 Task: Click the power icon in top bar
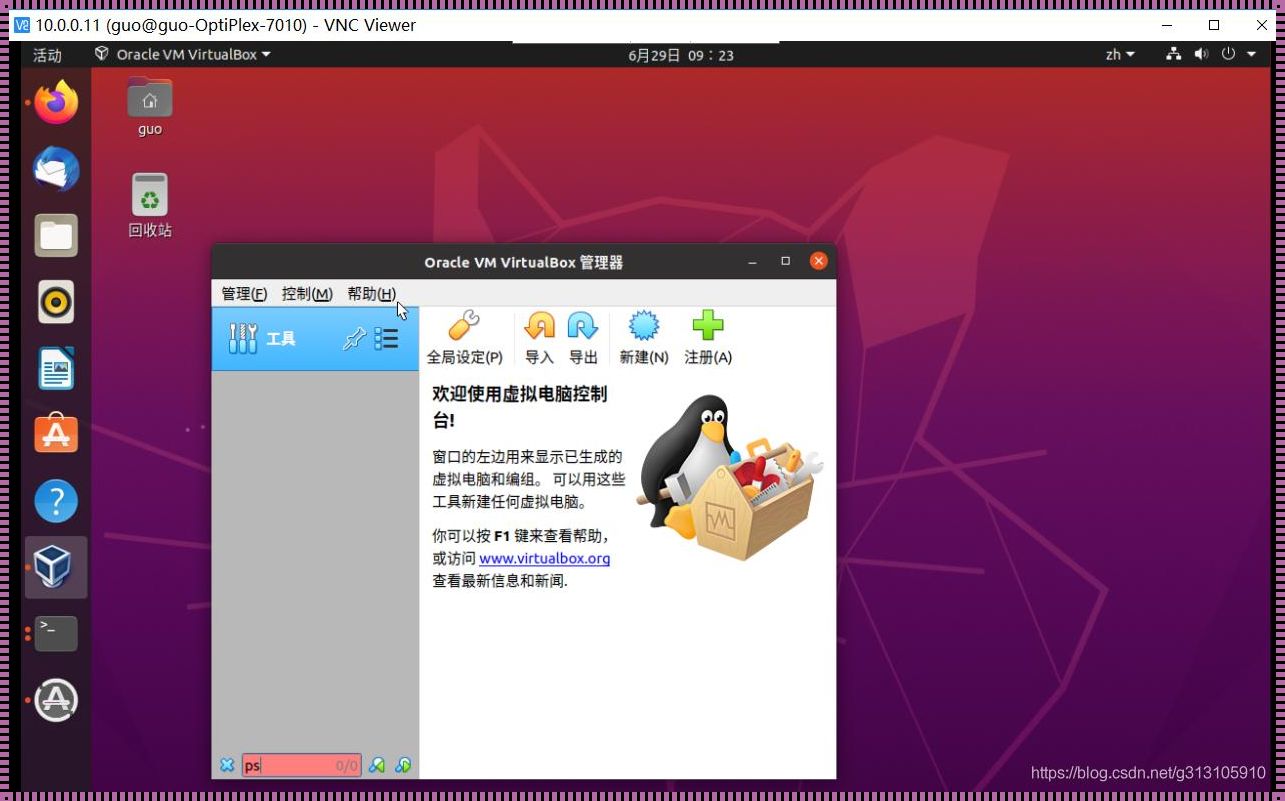(x=1228, y=54)
